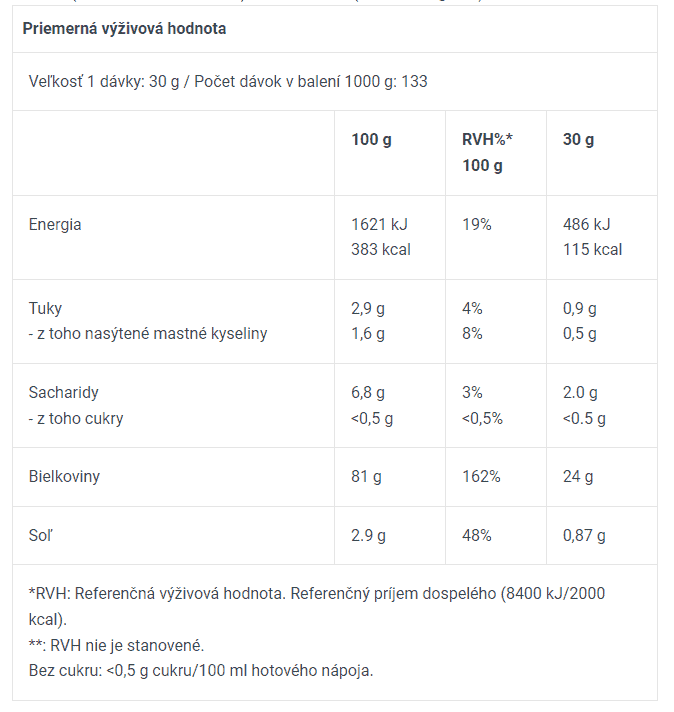Click the Priemerná výživová hodnota heading
The image size is (674, 712).
124,29
